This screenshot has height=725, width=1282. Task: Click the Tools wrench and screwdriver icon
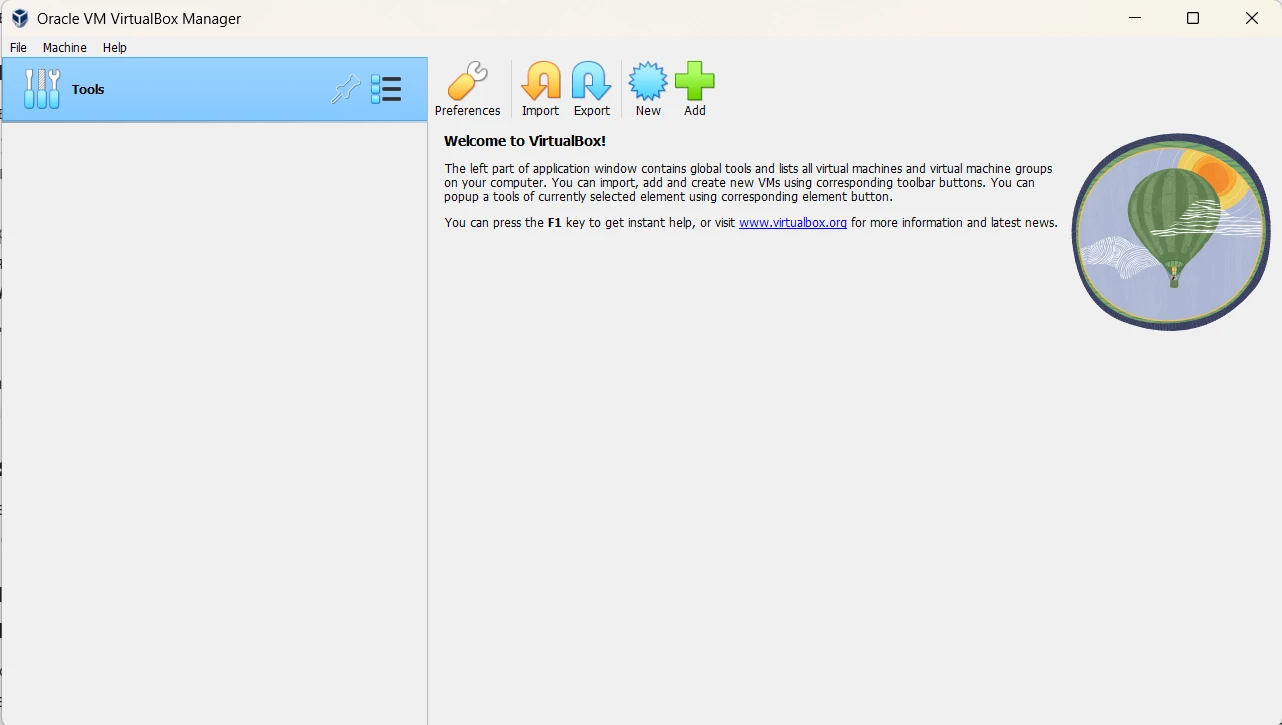(42, 89)
